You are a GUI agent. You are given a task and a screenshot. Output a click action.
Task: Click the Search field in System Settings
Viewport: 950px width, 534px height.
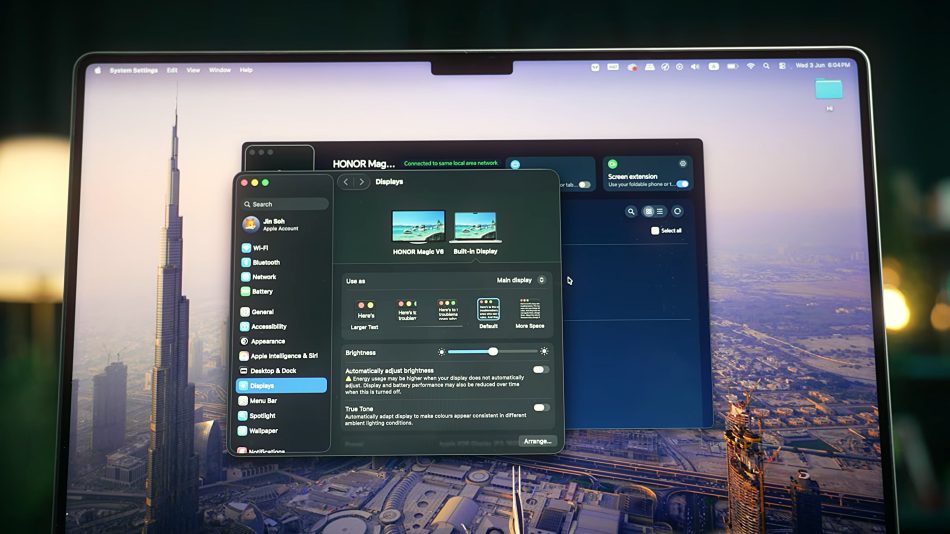point(285,204)
